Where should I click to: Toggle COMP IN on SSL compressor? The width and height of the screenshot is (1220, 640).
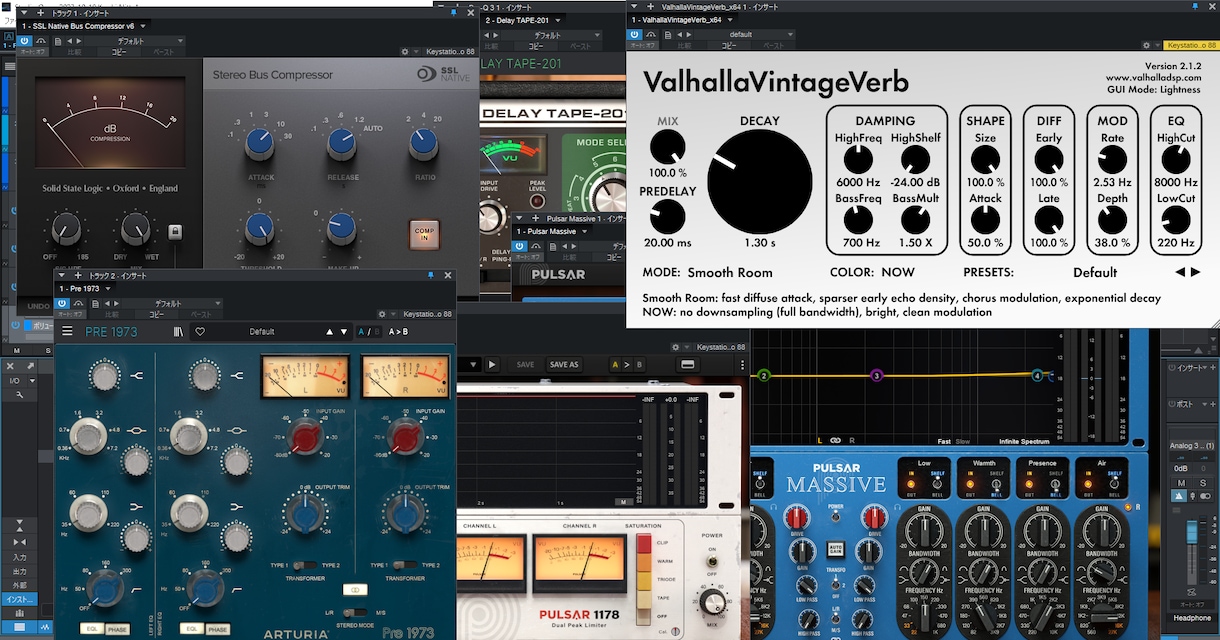coord(424,233)
